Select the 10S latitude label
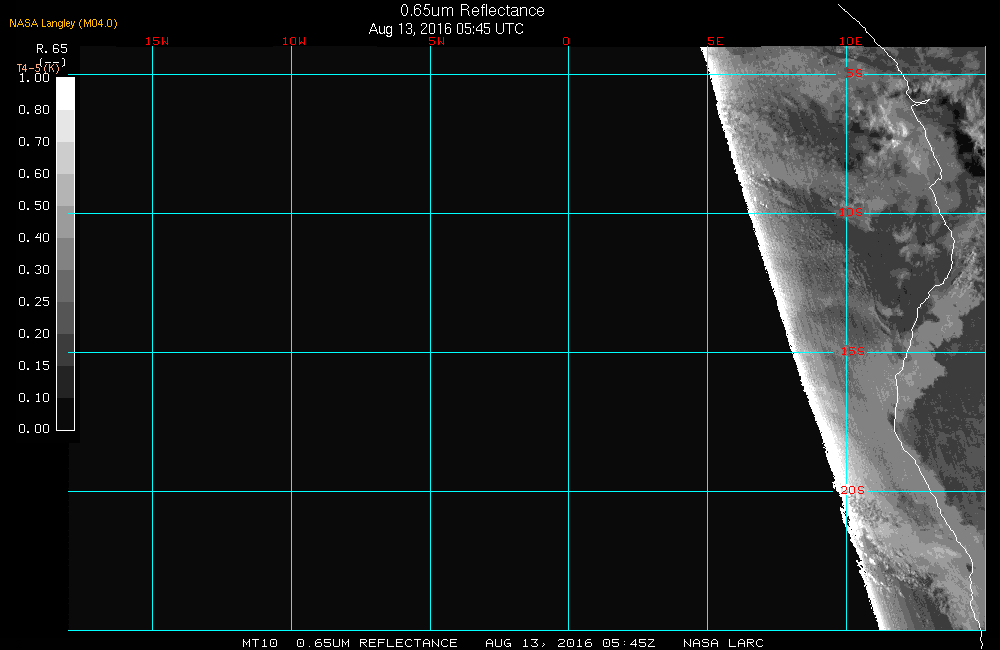The image size is (1000, 650). [850, 212]
